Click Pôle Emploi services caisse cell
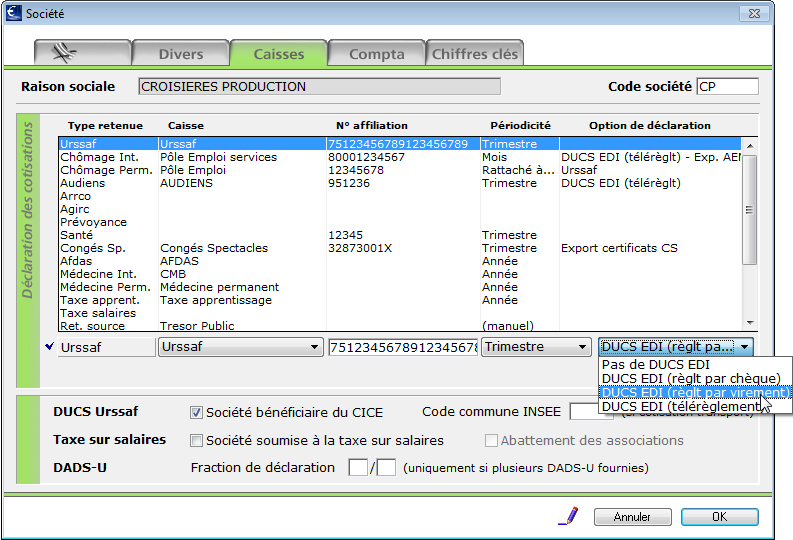793x540 pixels. [218, 157]
